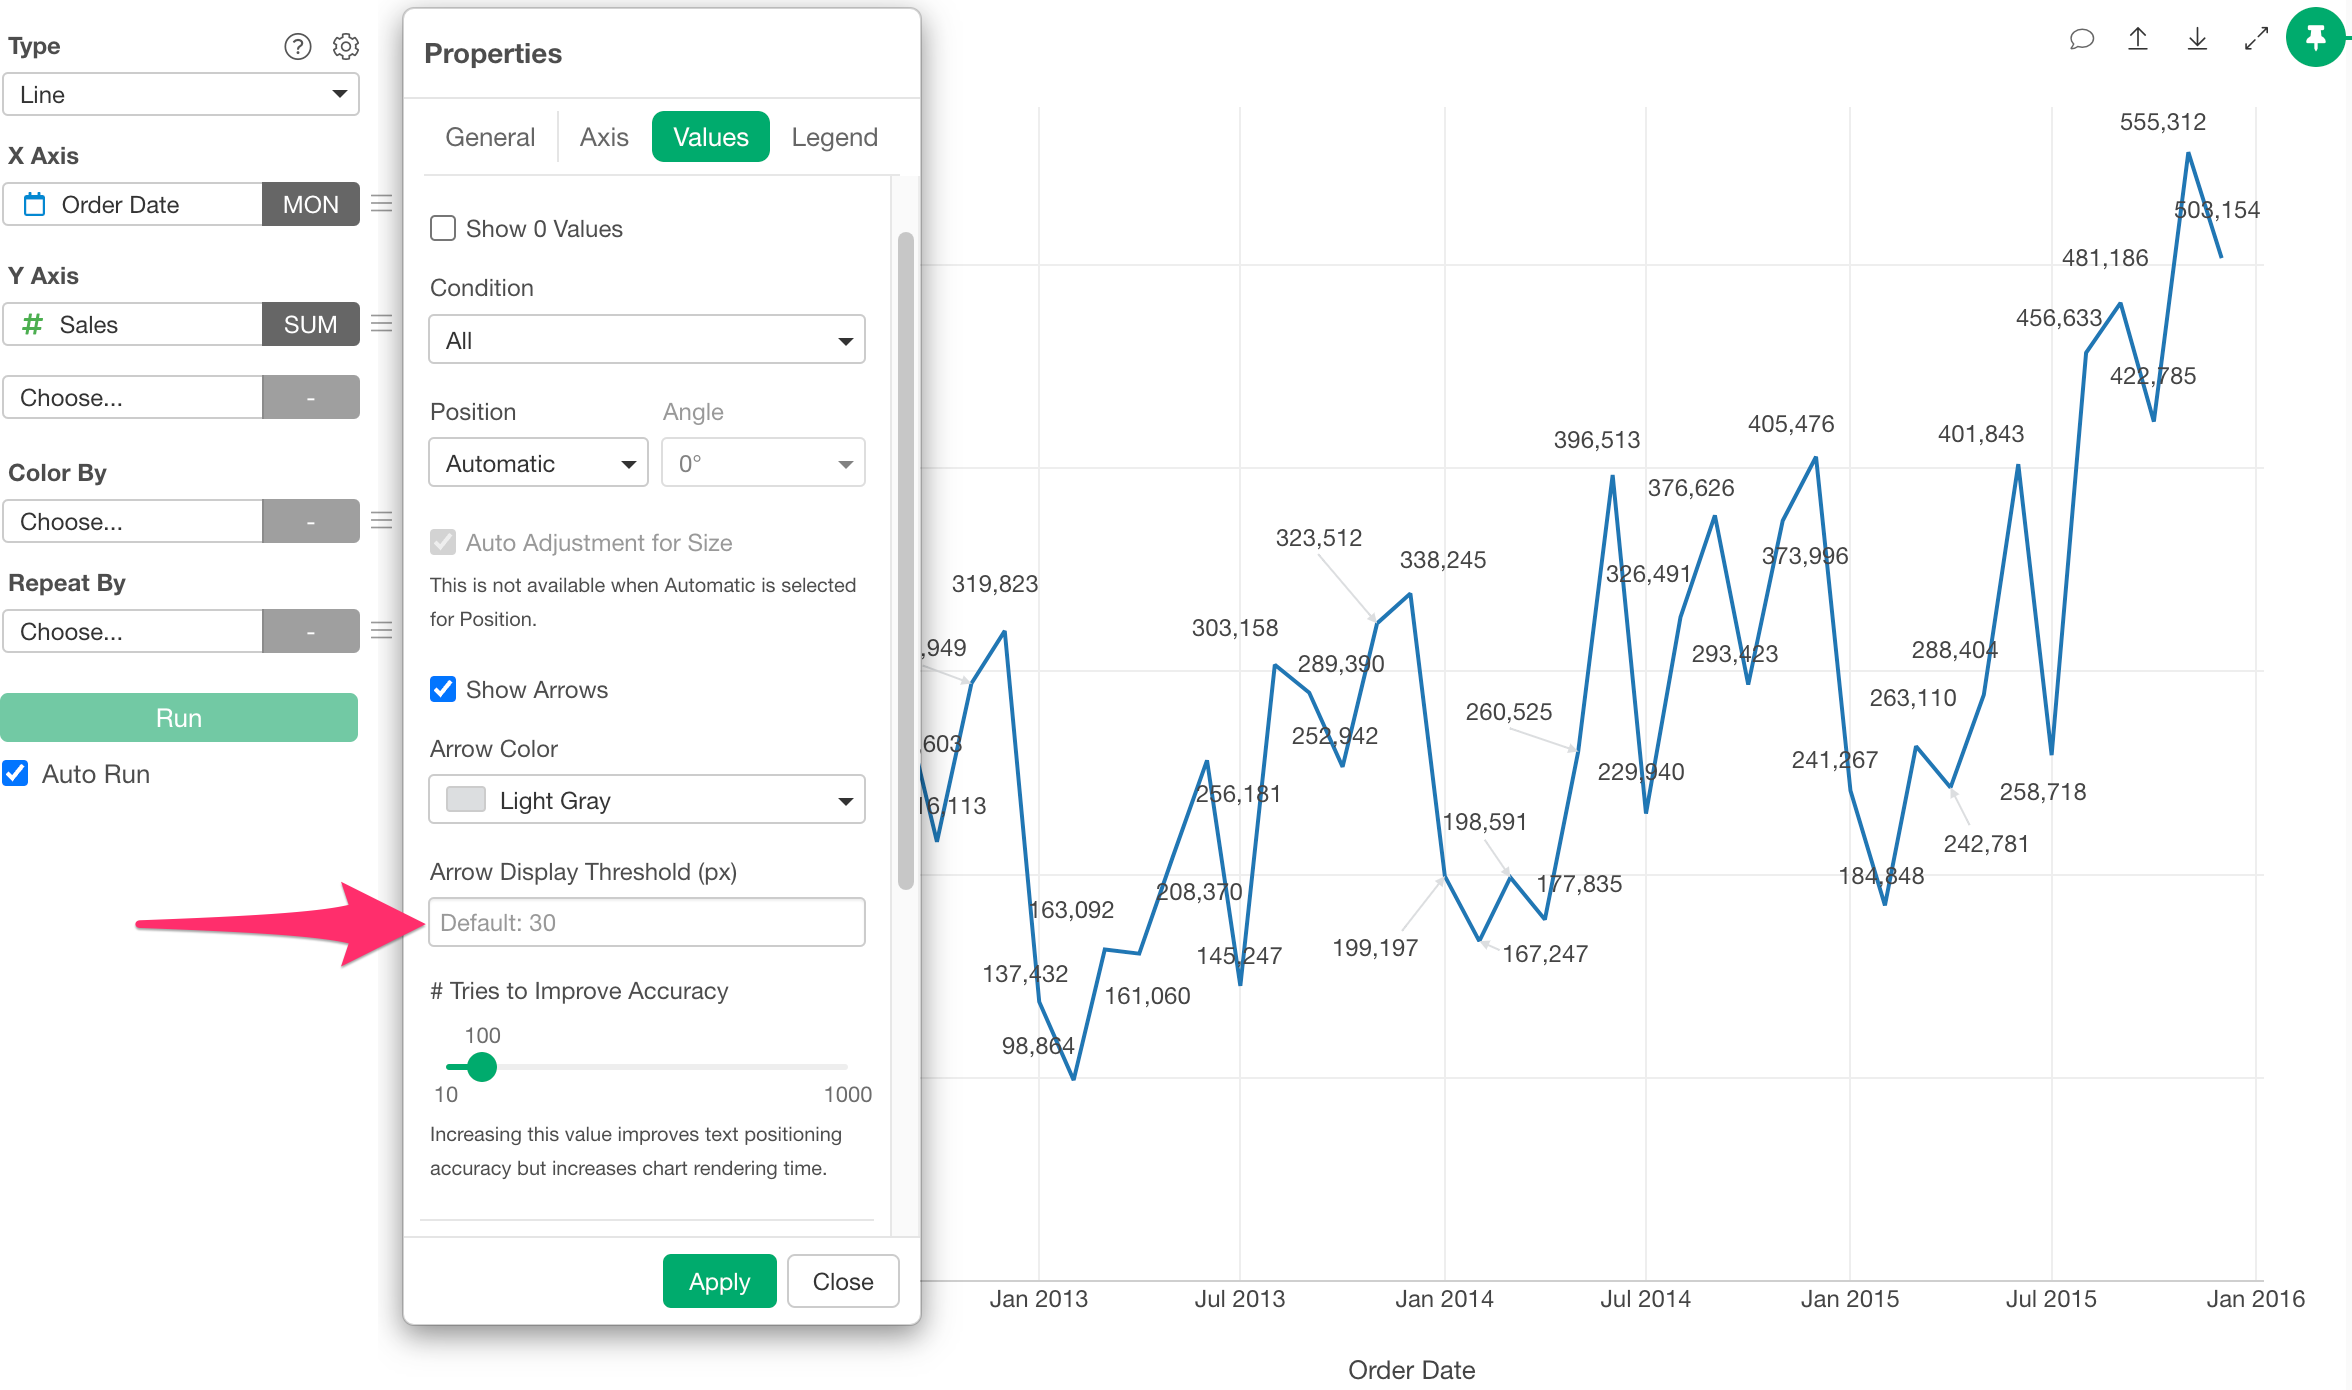2352x1390 pixels.
Task: Open the chart type help icon
Action: [297, 46]
